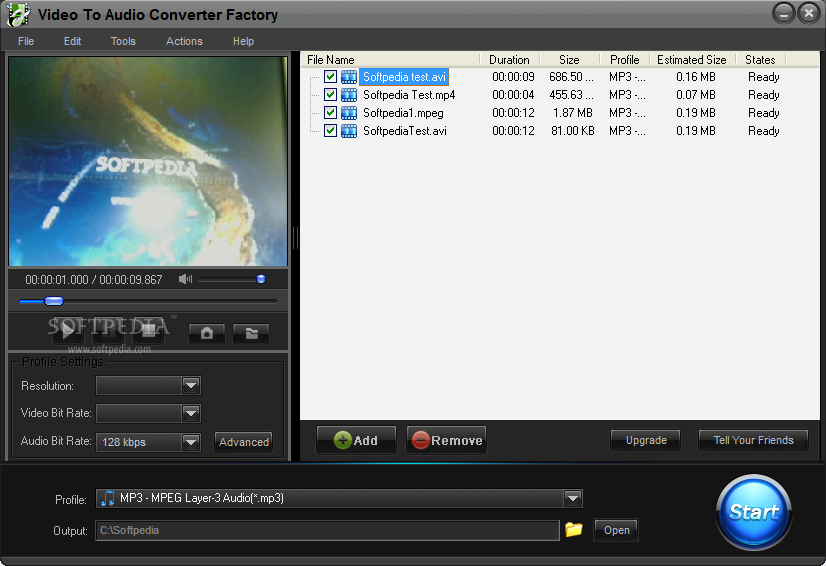Click the Tell Your Friends button
Image resolution: width=826 pixels, height=566 pixels.
pyautogui.click(x=753, y=440)
